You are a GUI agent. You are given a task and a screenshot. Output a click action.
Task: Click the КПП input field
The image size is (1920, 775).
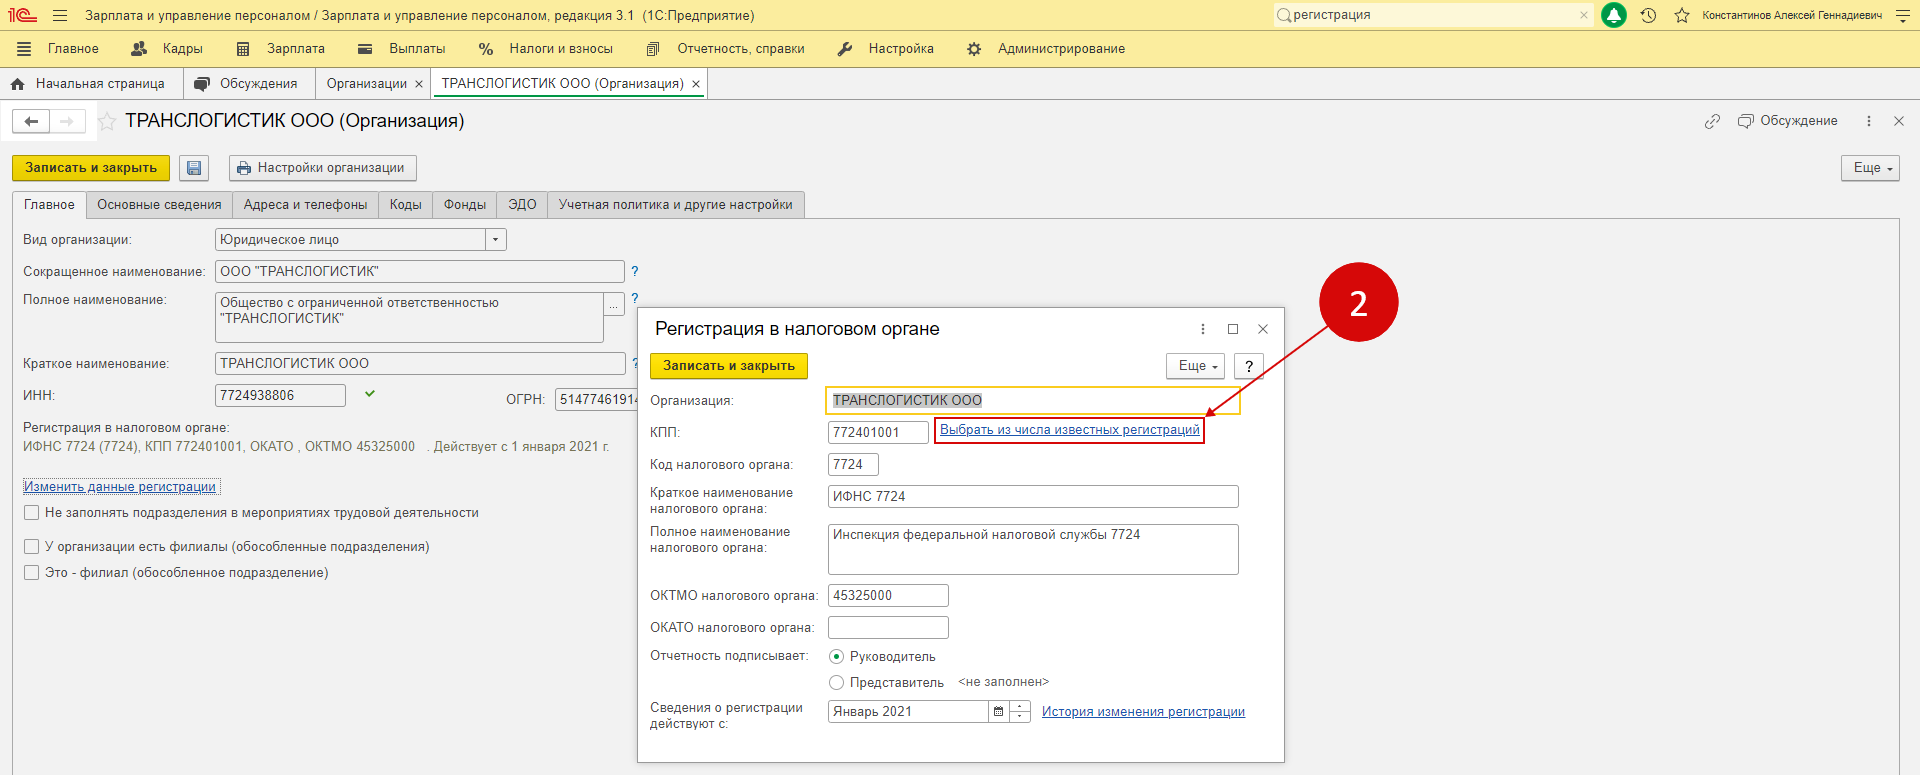[878, 433]
